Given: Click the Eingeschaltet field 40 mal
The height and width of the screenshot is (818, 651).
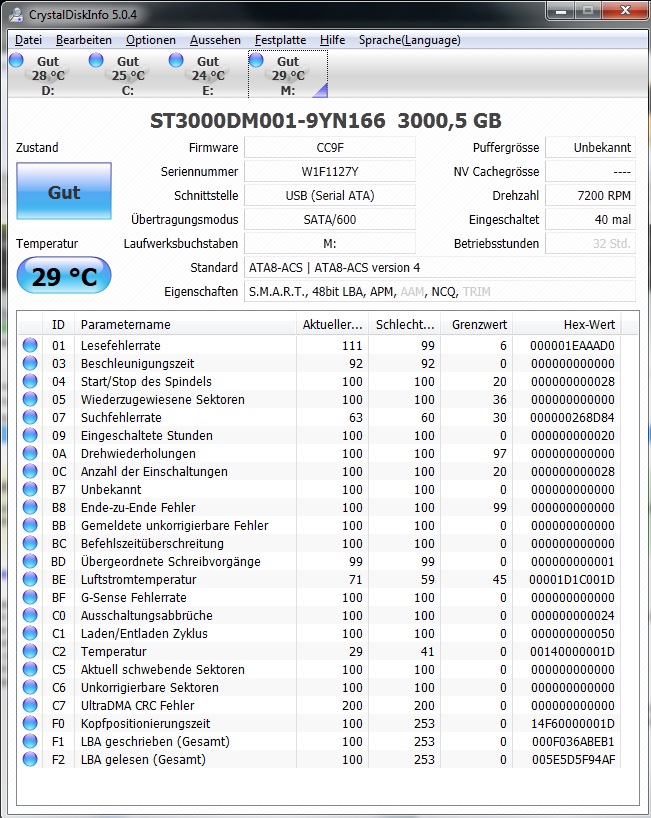Looking at the screenshot, I should [590, 220].
